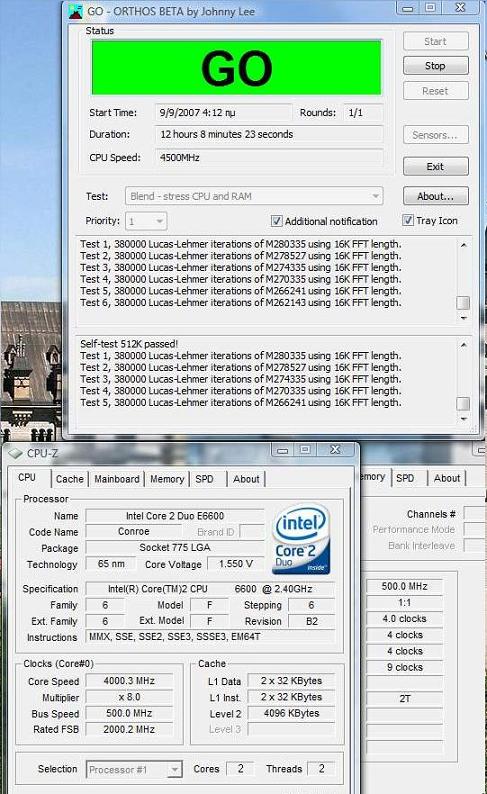Screen dimensions: 487x794
Task: Click the disabled Reset button
Action: (x=435, y=91)
